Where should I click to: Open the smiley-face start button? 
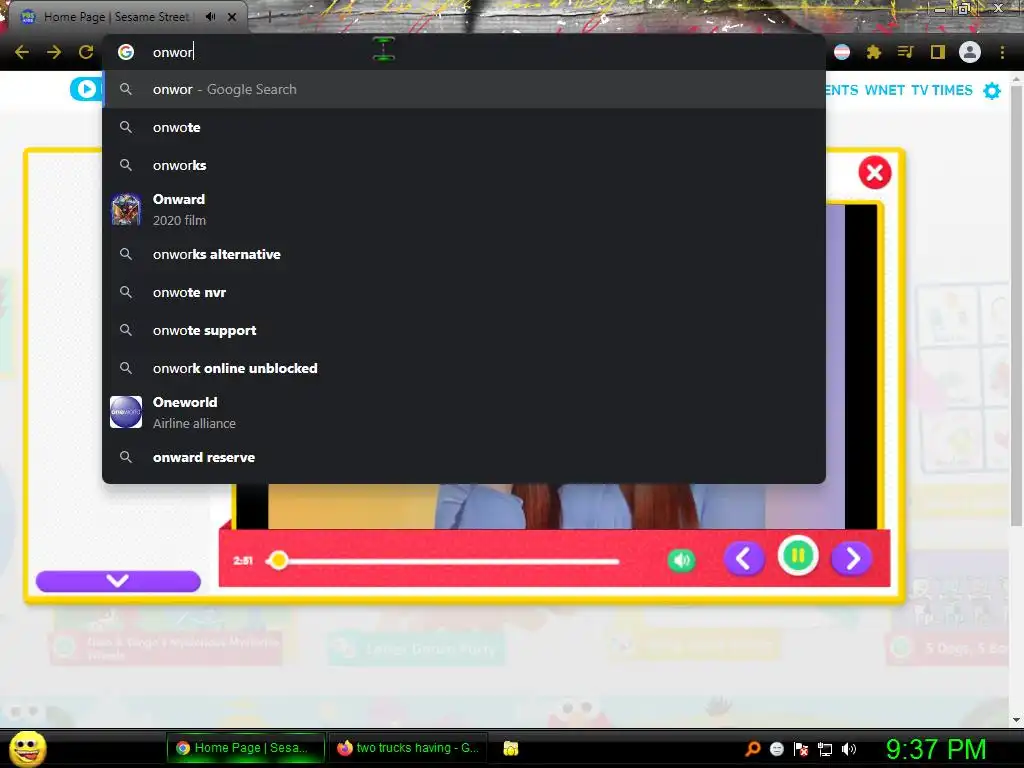coord(27,748)
